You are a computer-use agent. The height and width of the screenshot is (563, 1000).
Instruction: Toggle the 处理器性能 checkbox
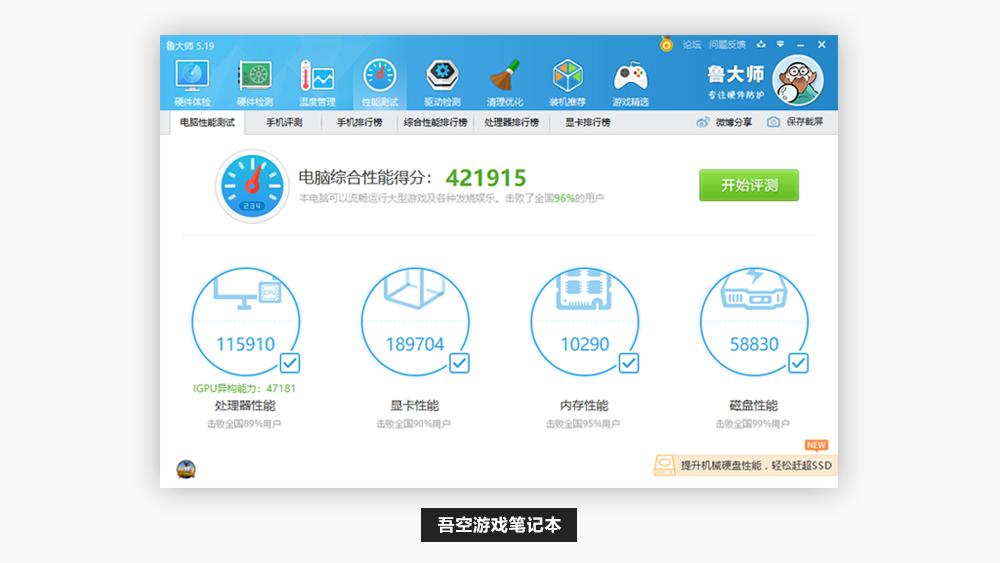coord(290,363)
